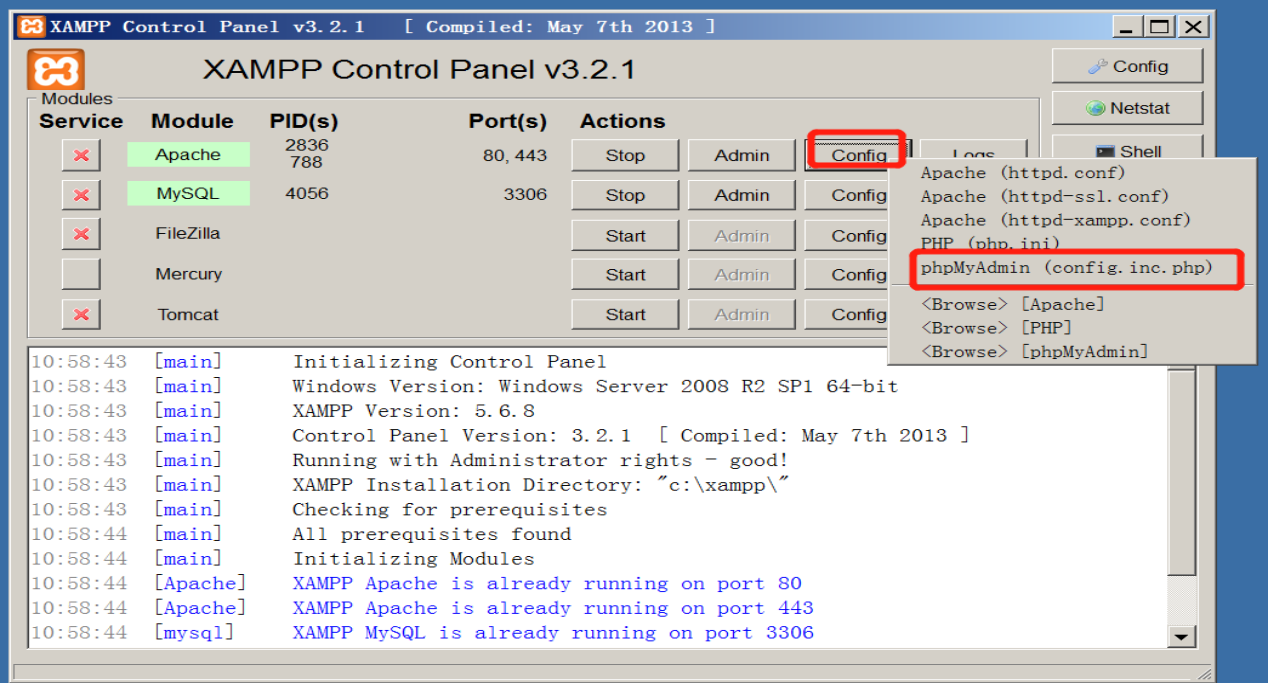Click the log scrollbar down arrow
1268x683 pixels.
[x=1183, y=636]
